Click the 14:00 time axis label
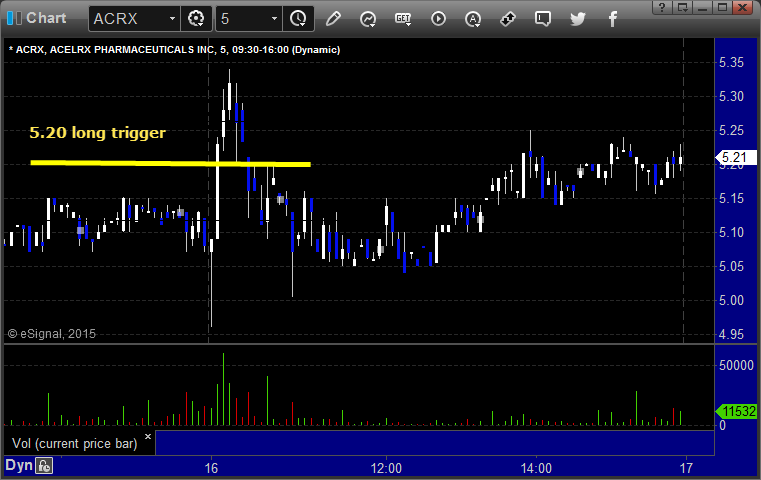The width and height of the screenshot is (761, 480). 536,468
